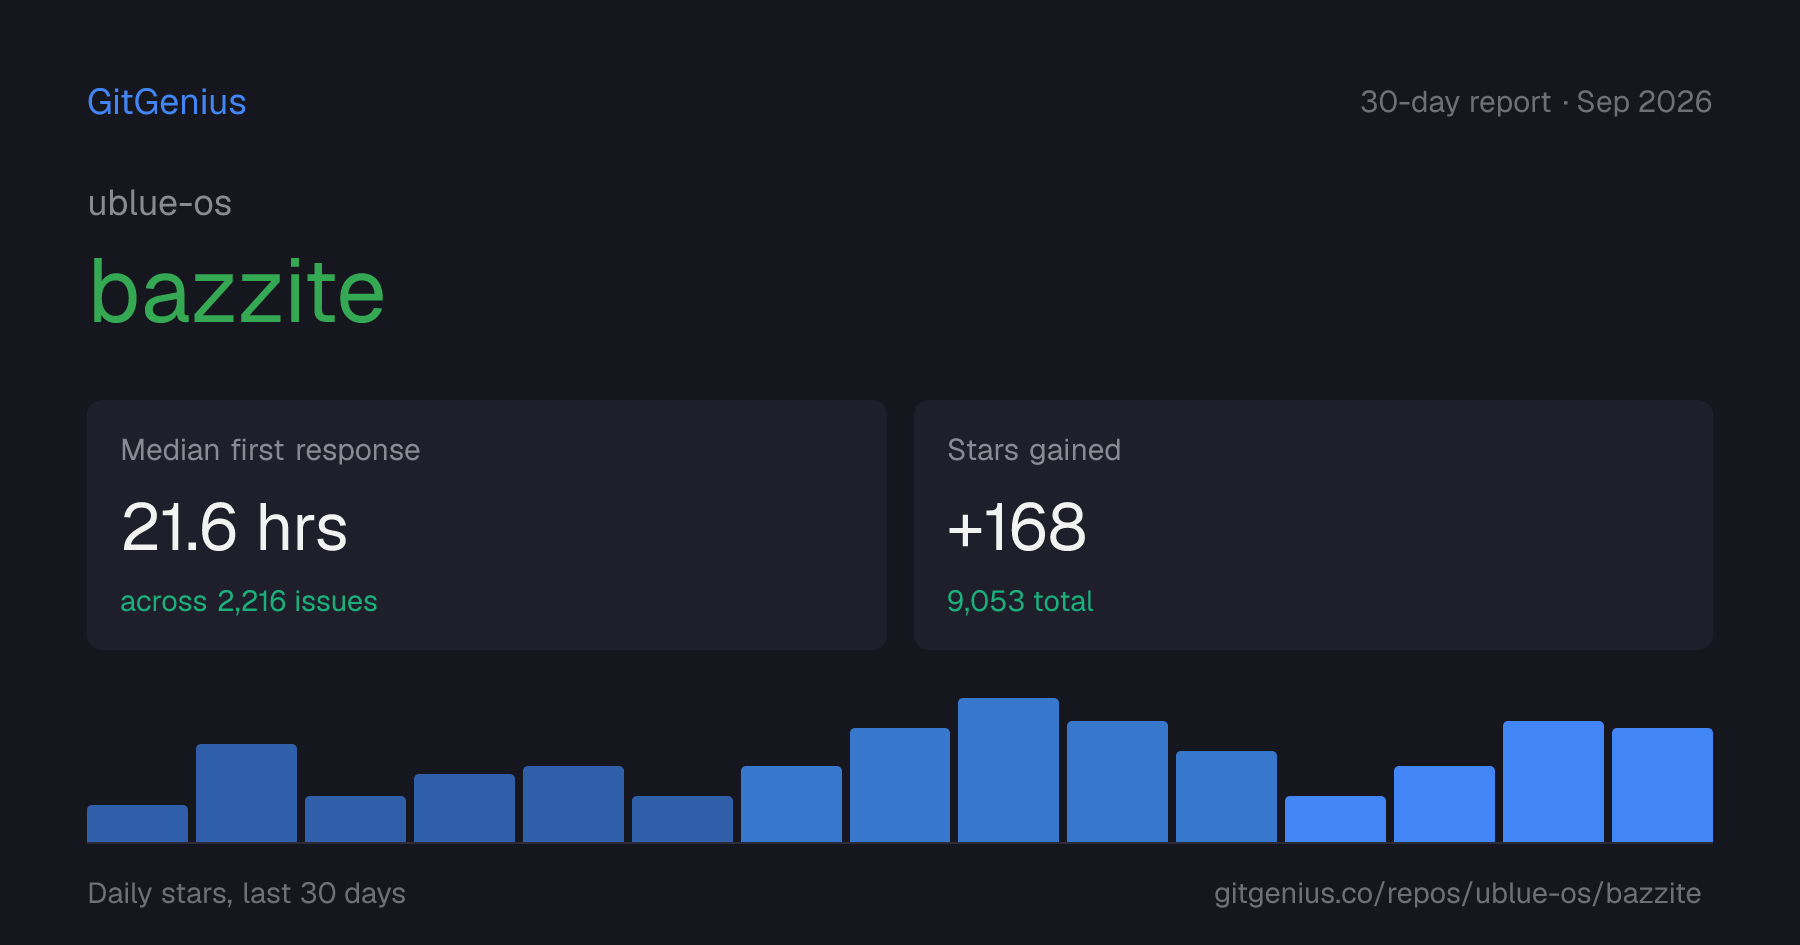Viewport: 1800px width, 945px height.
Task: Select the bar just left of the tallest
Action: click(x=900, y=785)
